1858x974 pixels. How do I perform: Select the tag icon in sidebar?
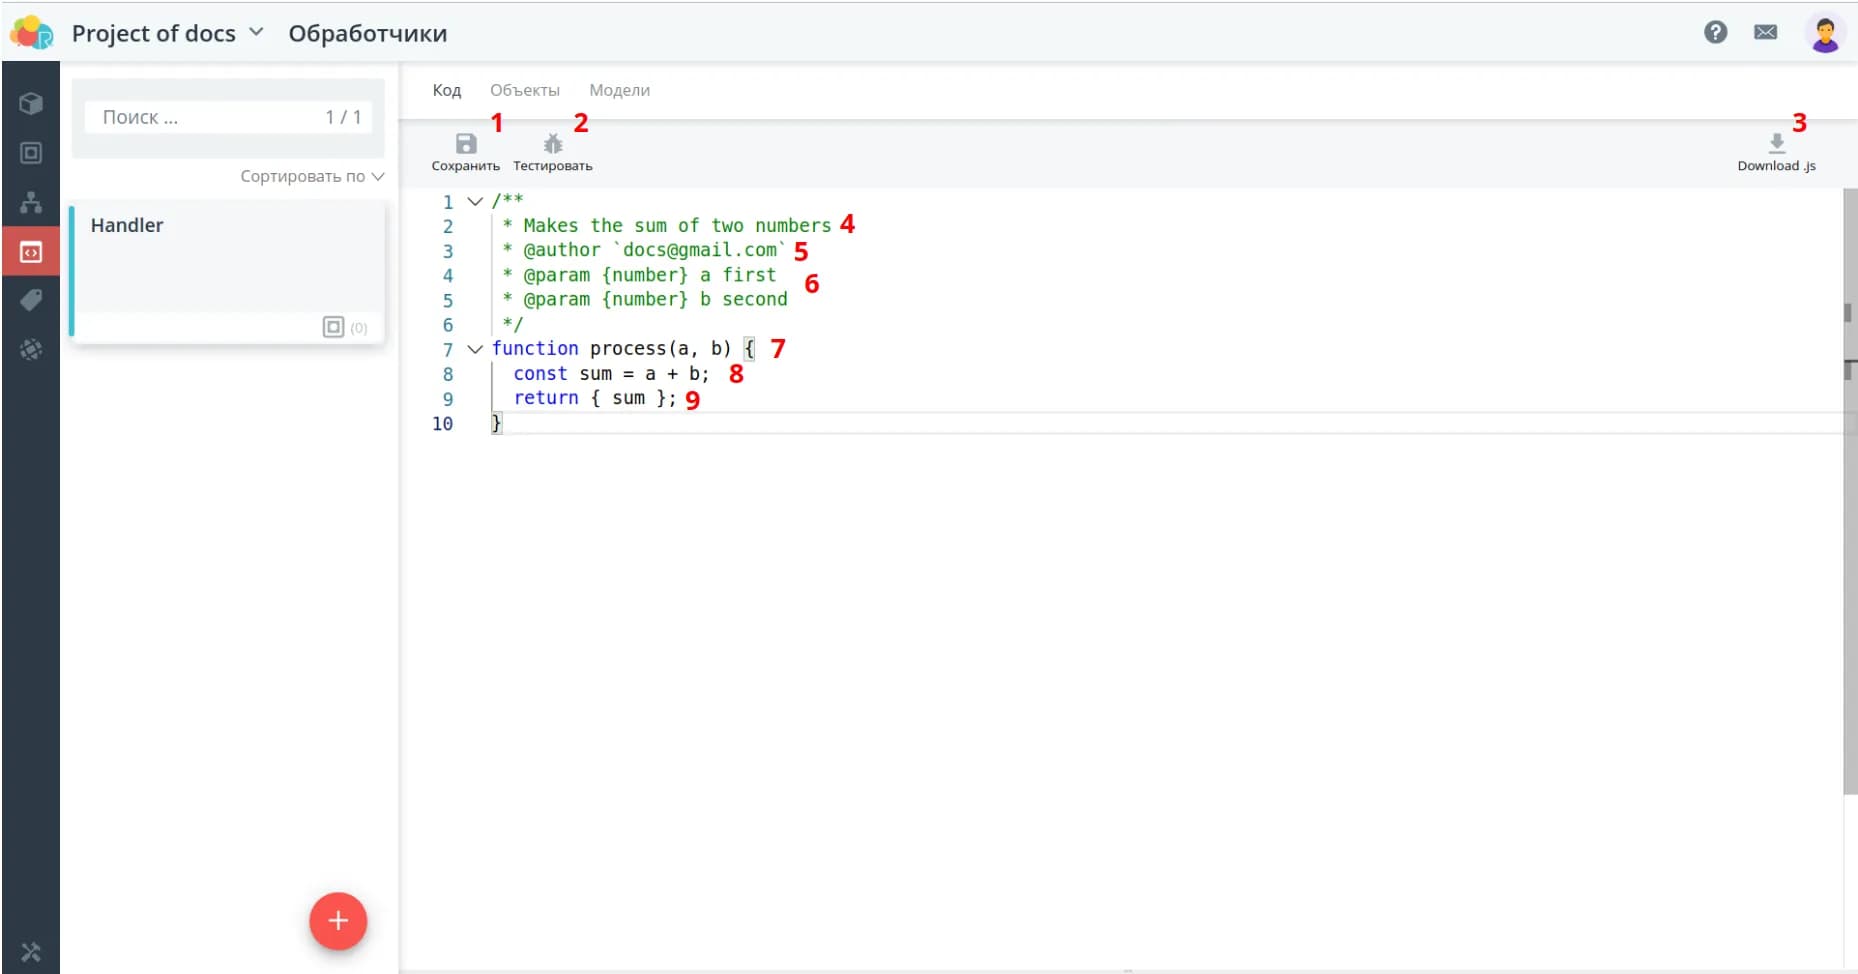click(x=31, y=300)
